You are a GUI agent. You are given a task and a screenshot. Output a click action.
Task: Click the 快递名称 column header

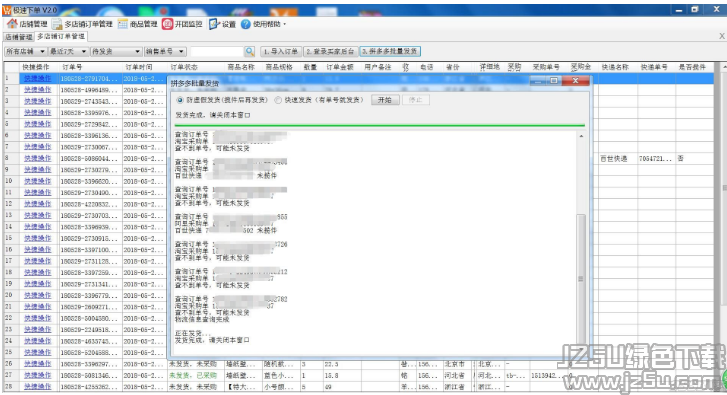[618, 67]
